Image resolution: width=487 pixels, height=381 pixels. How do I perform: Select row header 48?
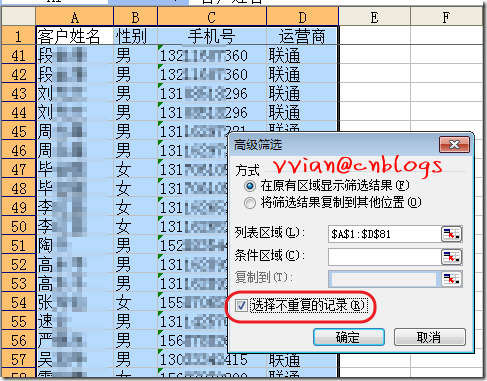coord(19,188)
